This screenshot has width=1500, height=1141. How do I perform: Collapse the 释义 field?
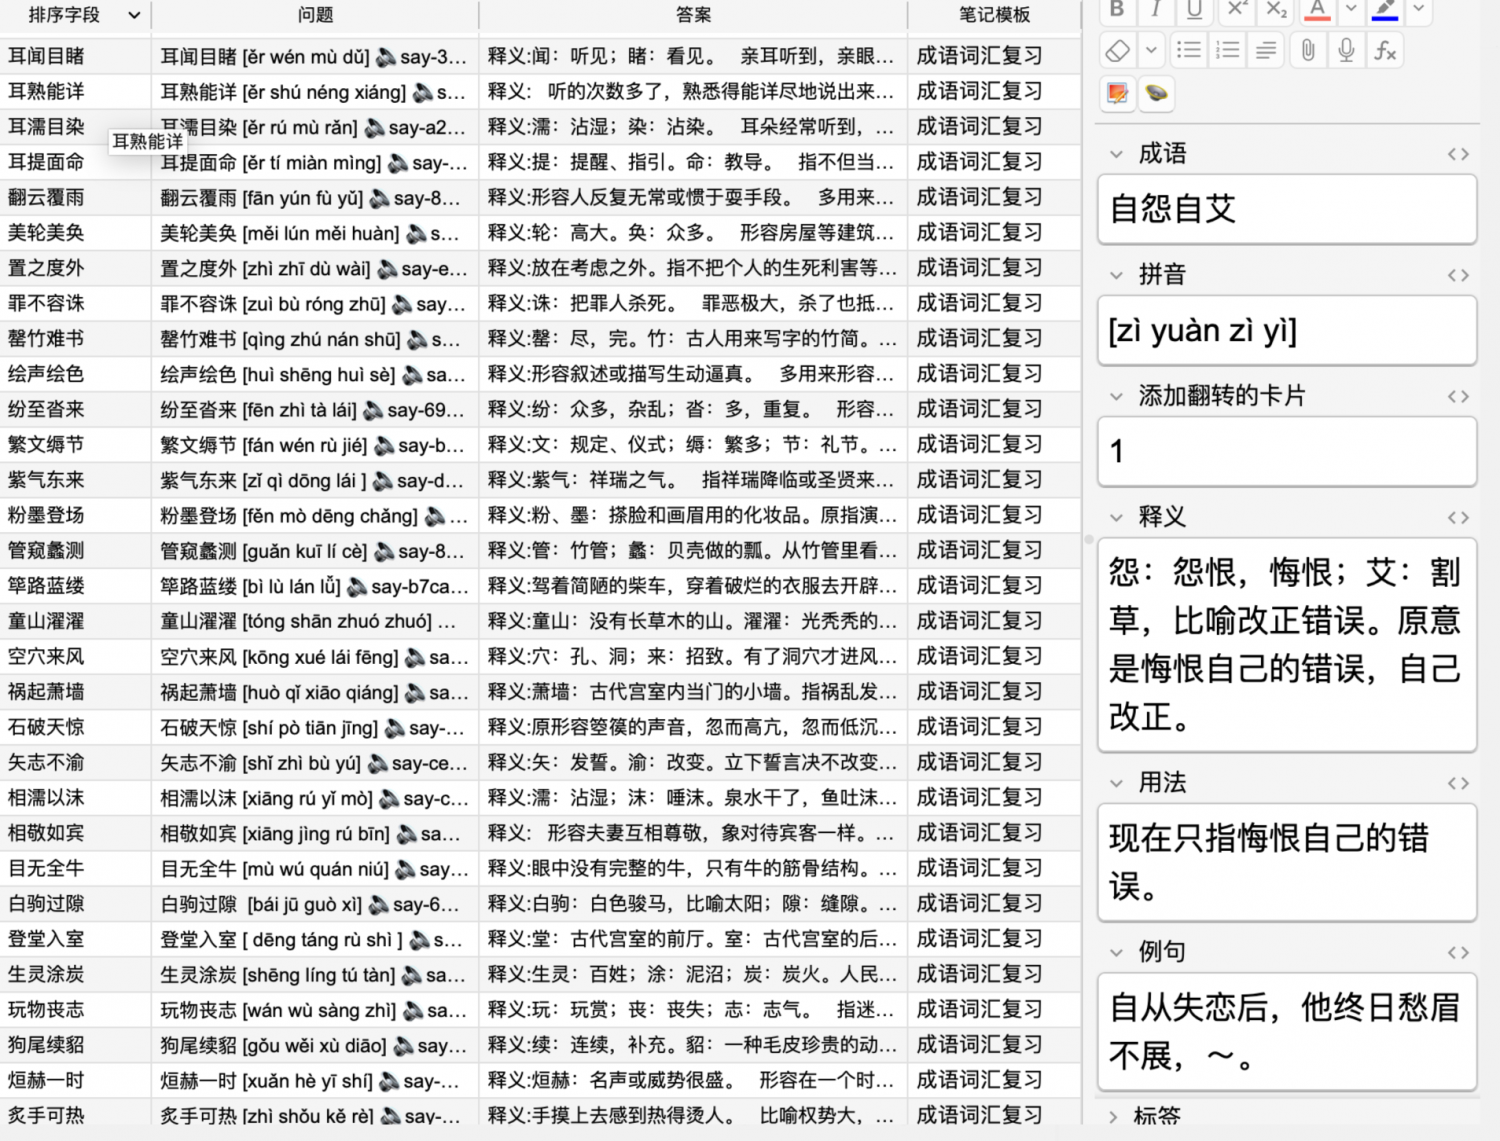(x=1116, y=517)
